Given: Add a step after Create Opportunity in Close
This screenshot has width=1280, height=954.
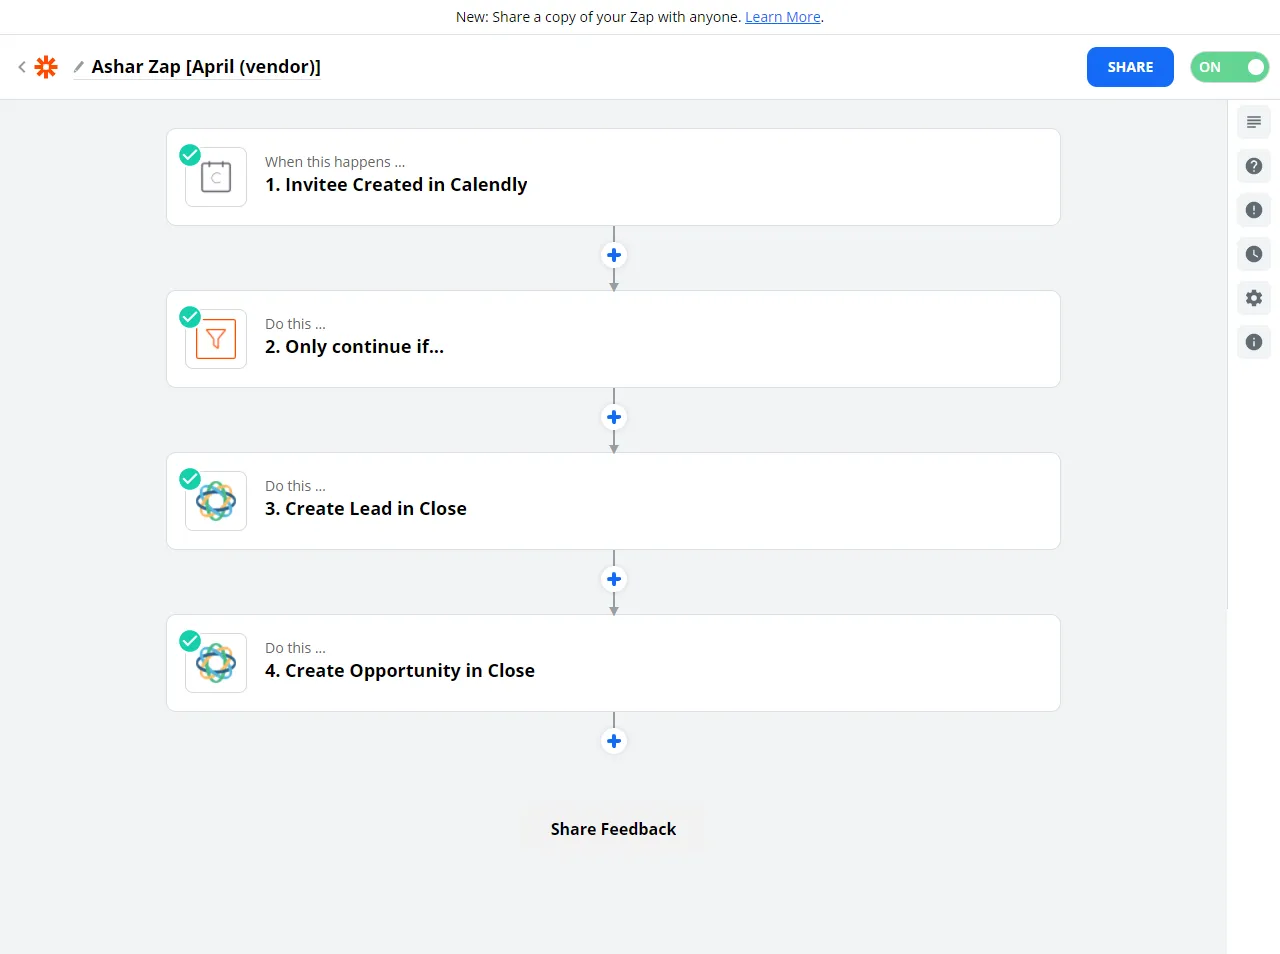Looking at the screenshot, I should [614, 741].
